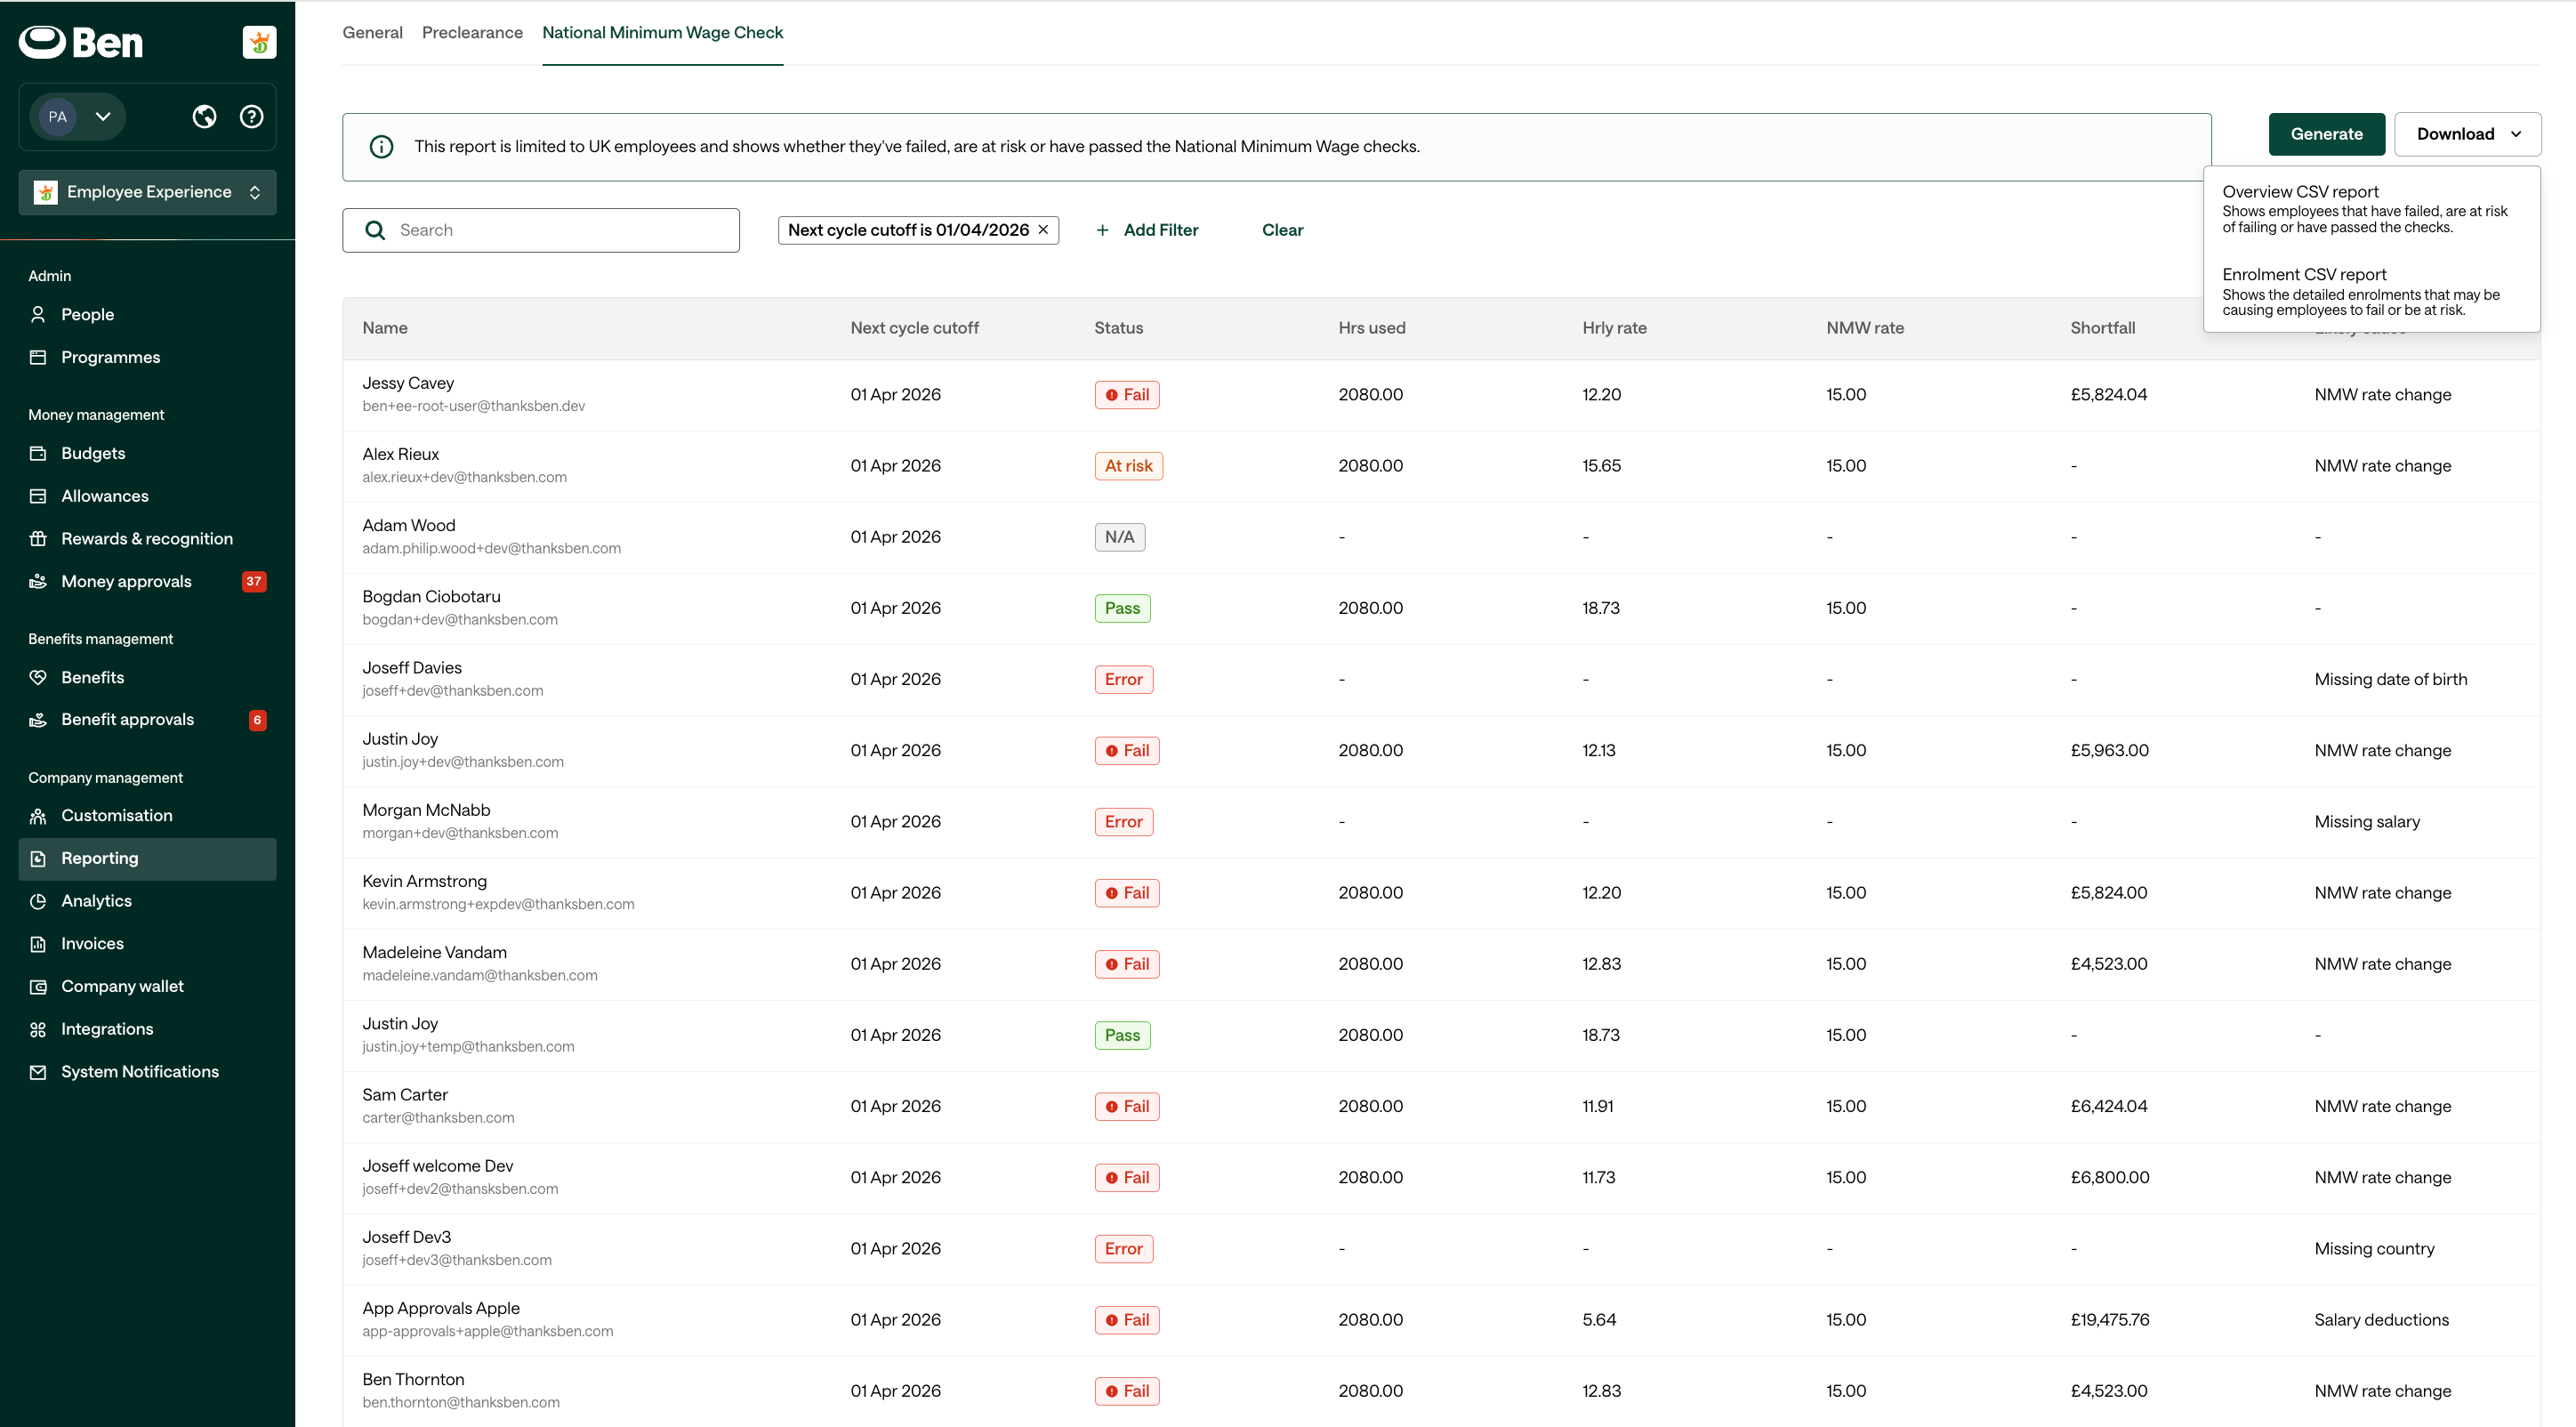Click the Integrations icon
This screenshot has height=1427, width=2576.
[x=38, y=1029]
